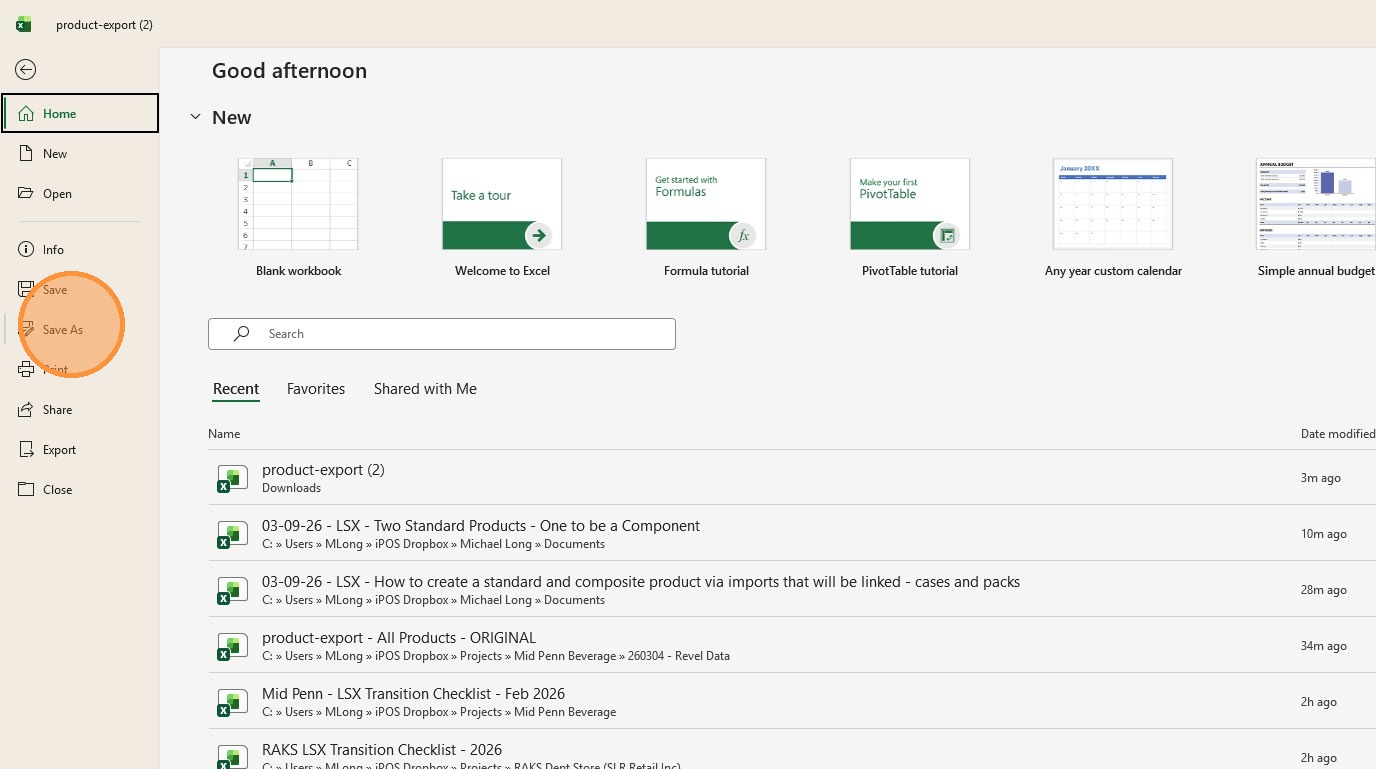Open How to create standard and composite product file
This screenshot has height=769, width=1376.
[x=792, y=589]
